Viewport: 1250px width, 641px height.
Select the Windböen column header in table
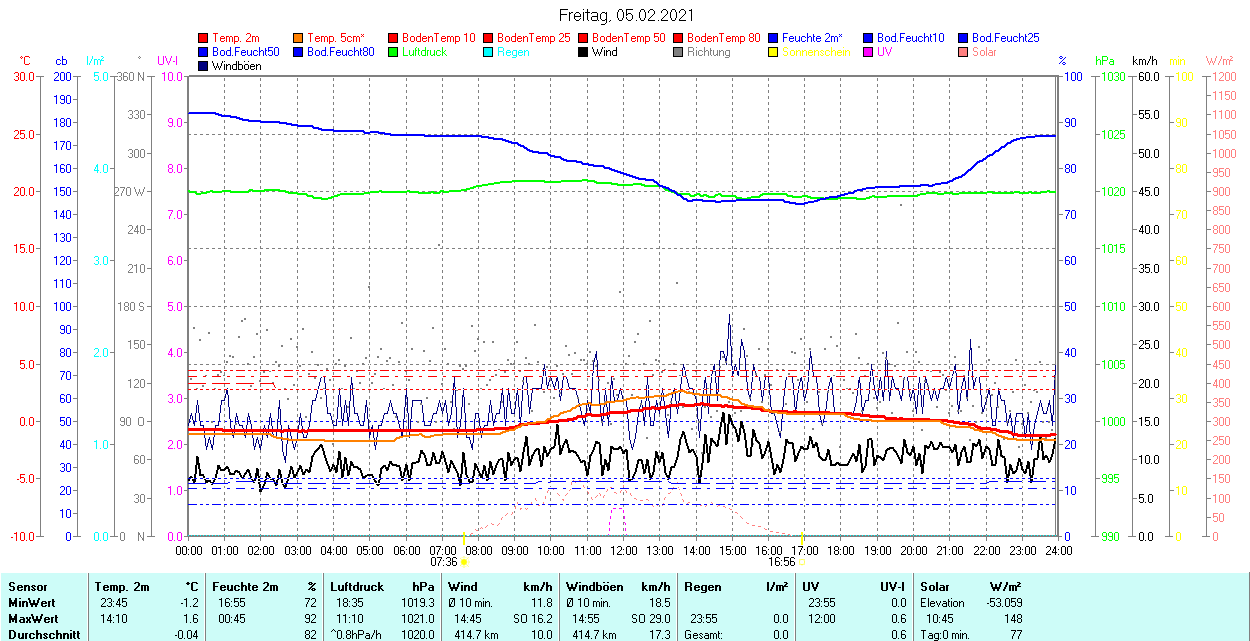[595, 587]
